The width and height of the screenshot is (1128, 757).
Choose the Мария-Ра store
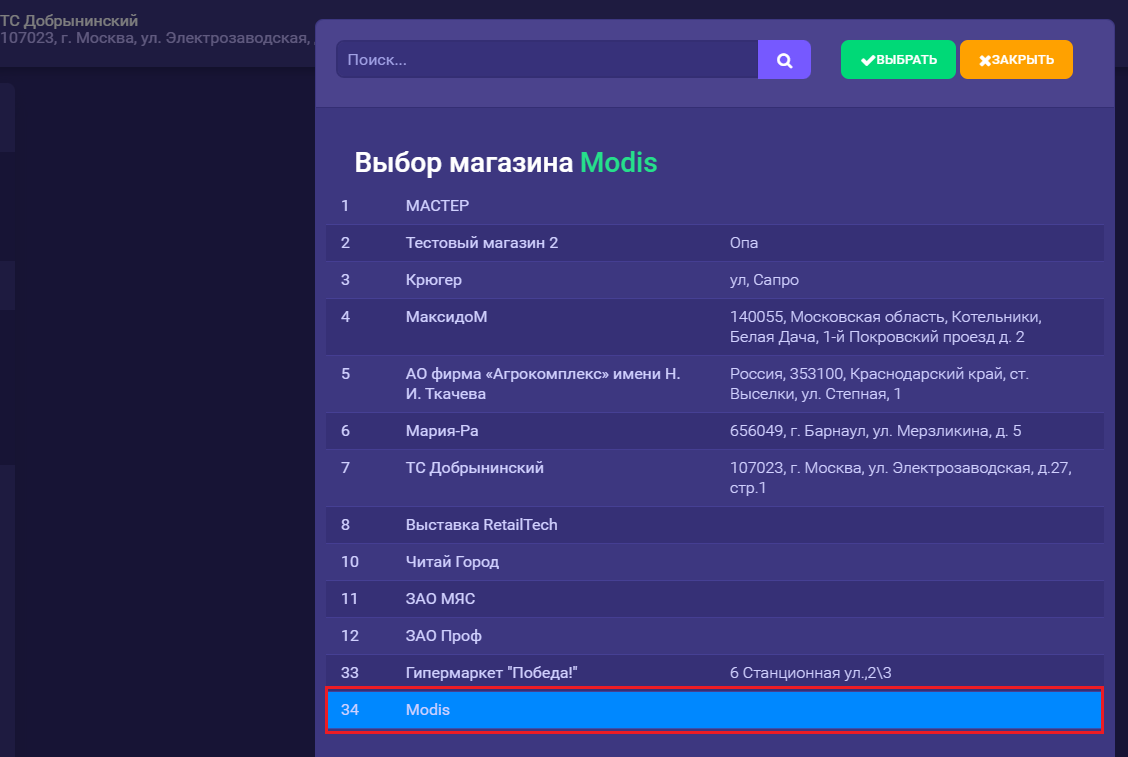[x=714, y=431]
